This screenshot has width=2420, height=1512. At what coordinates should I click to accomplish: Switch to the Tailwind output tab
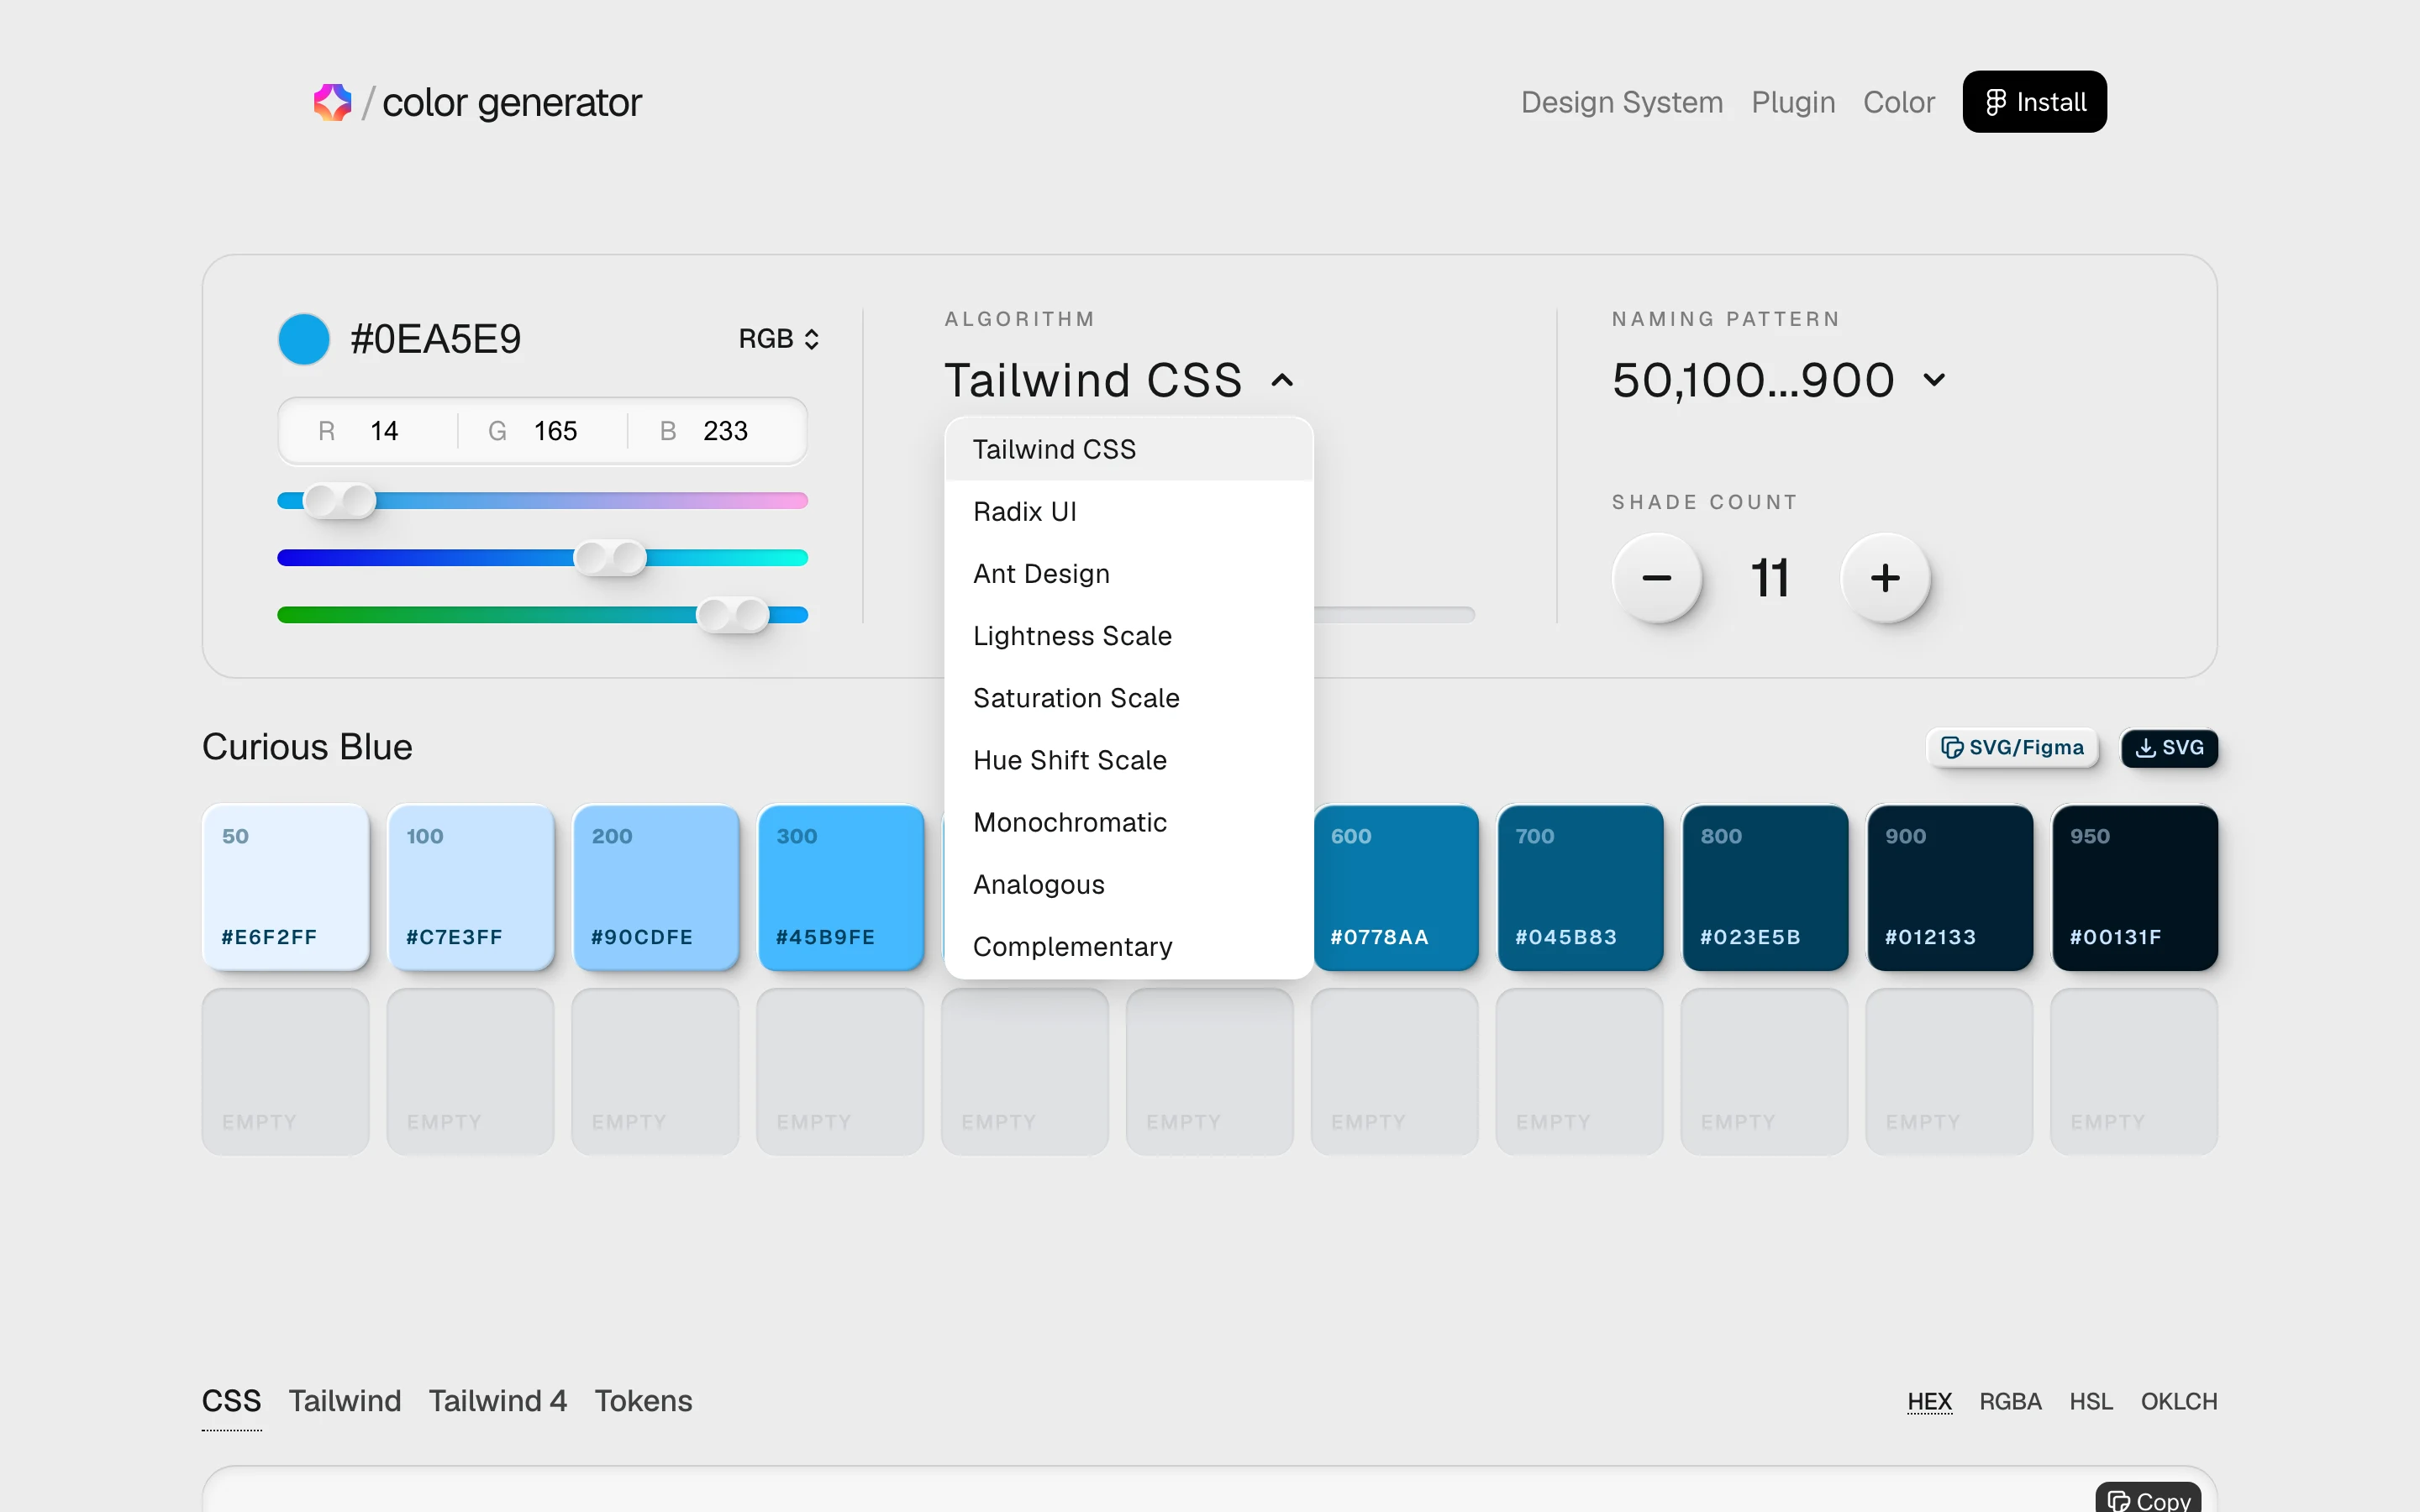coord(345,1401)
